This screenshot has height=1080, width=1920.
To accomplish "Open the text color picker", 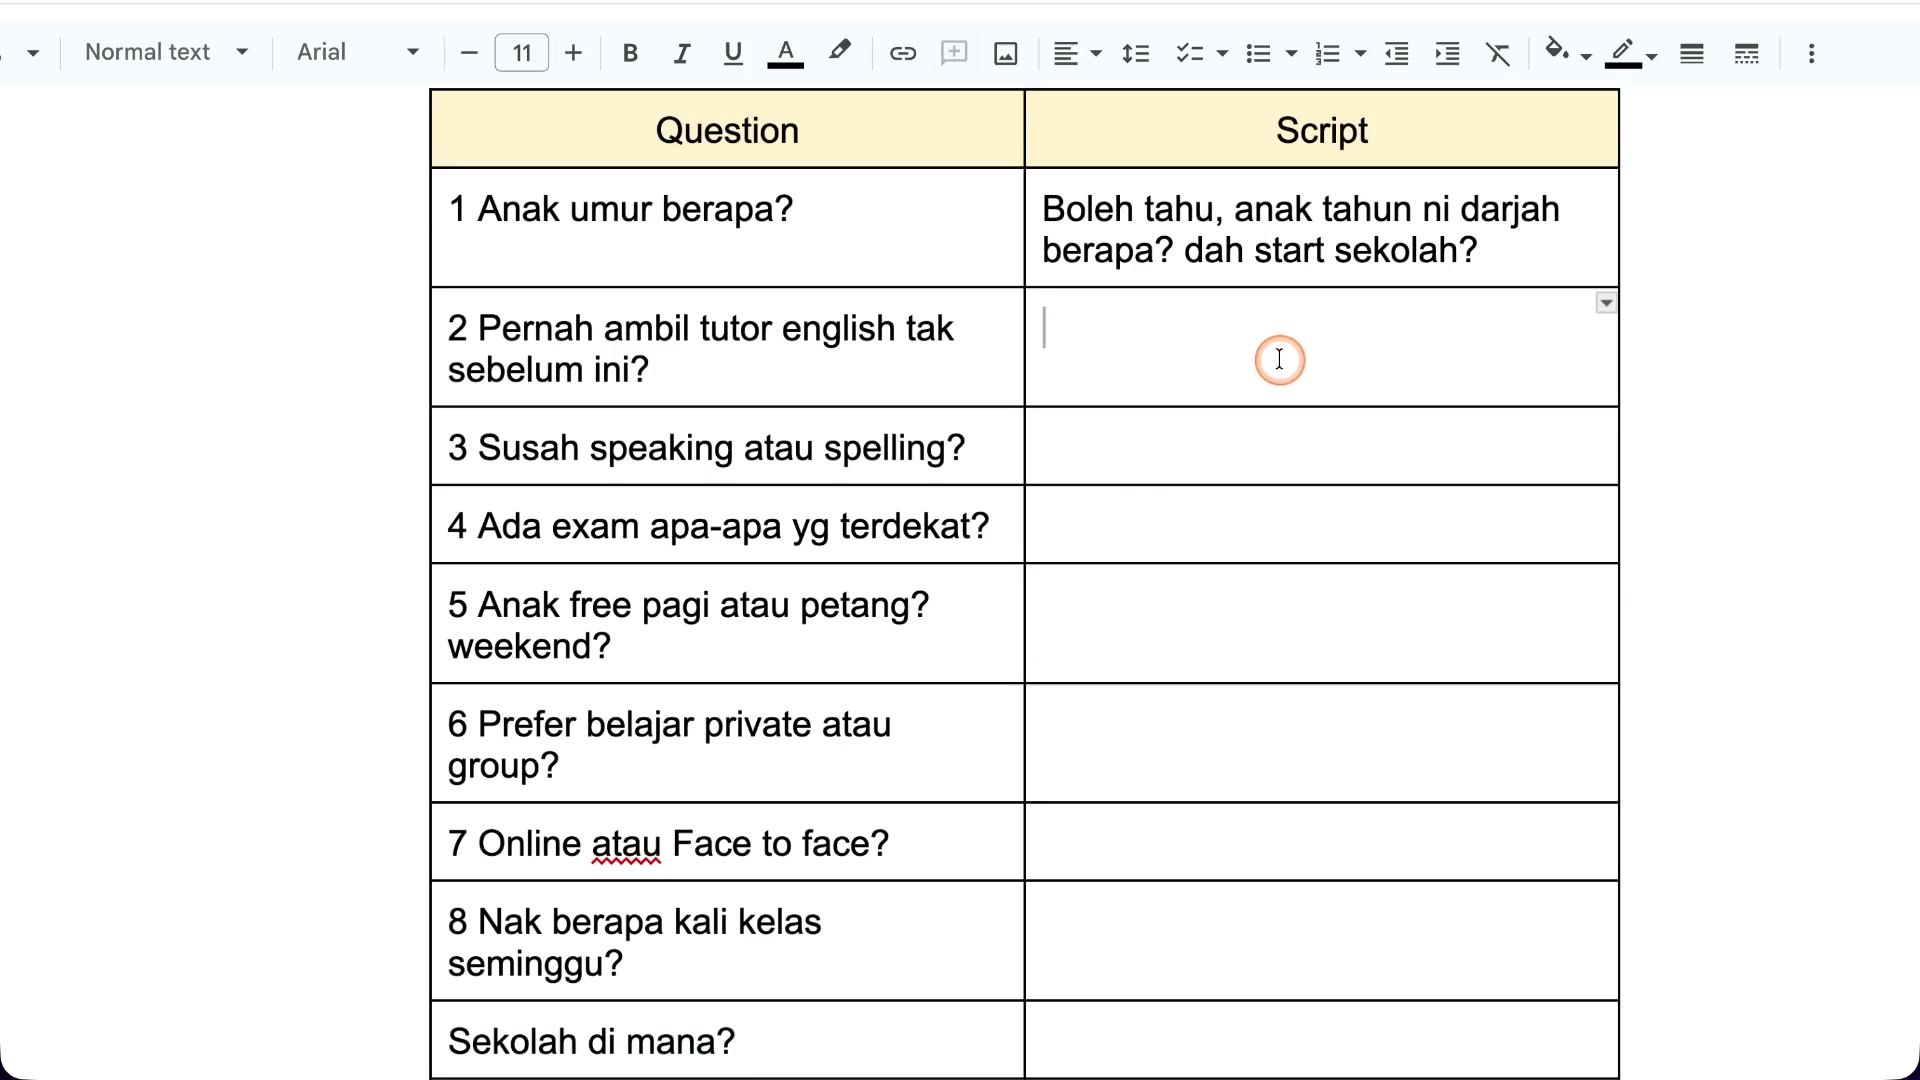I will pos(785,53).
